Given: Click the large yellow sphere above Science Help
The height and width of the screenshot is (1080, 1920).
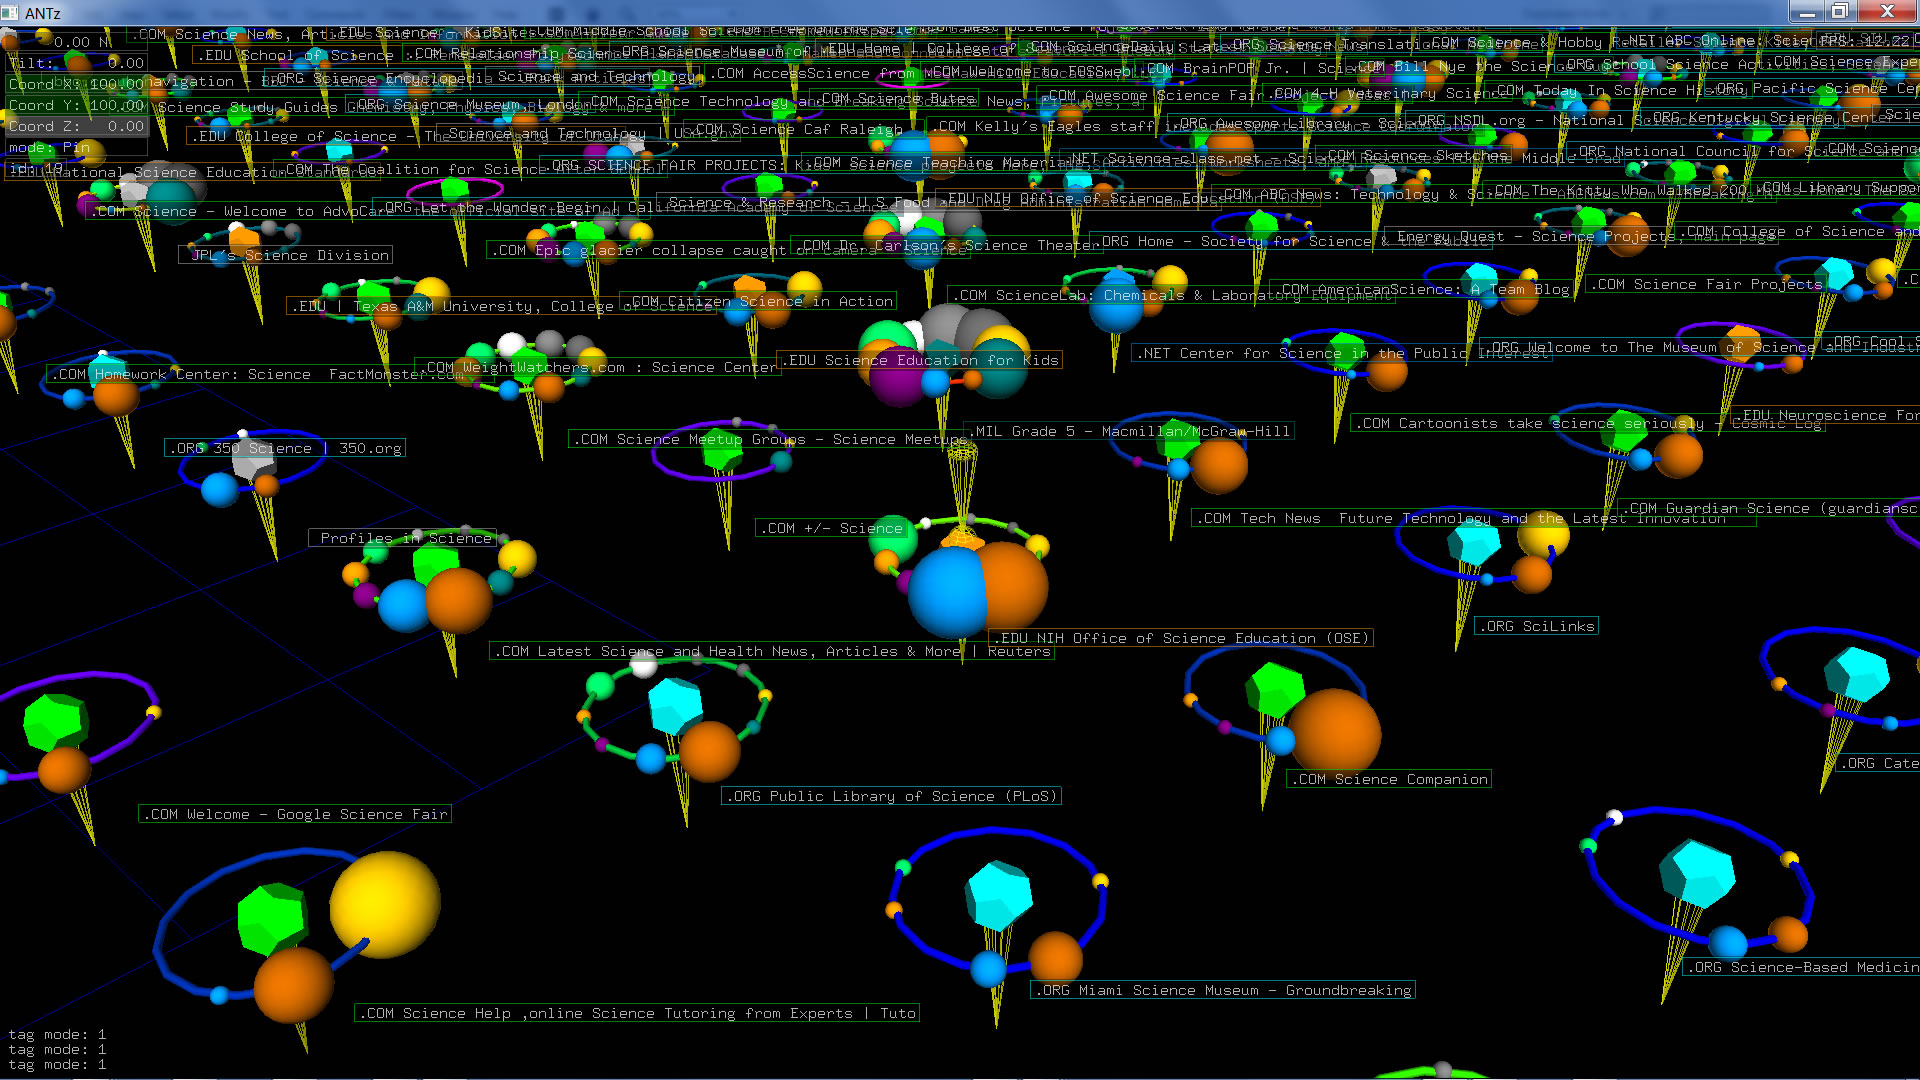Looking at the screenshot, I should click(x=385, y=904).
